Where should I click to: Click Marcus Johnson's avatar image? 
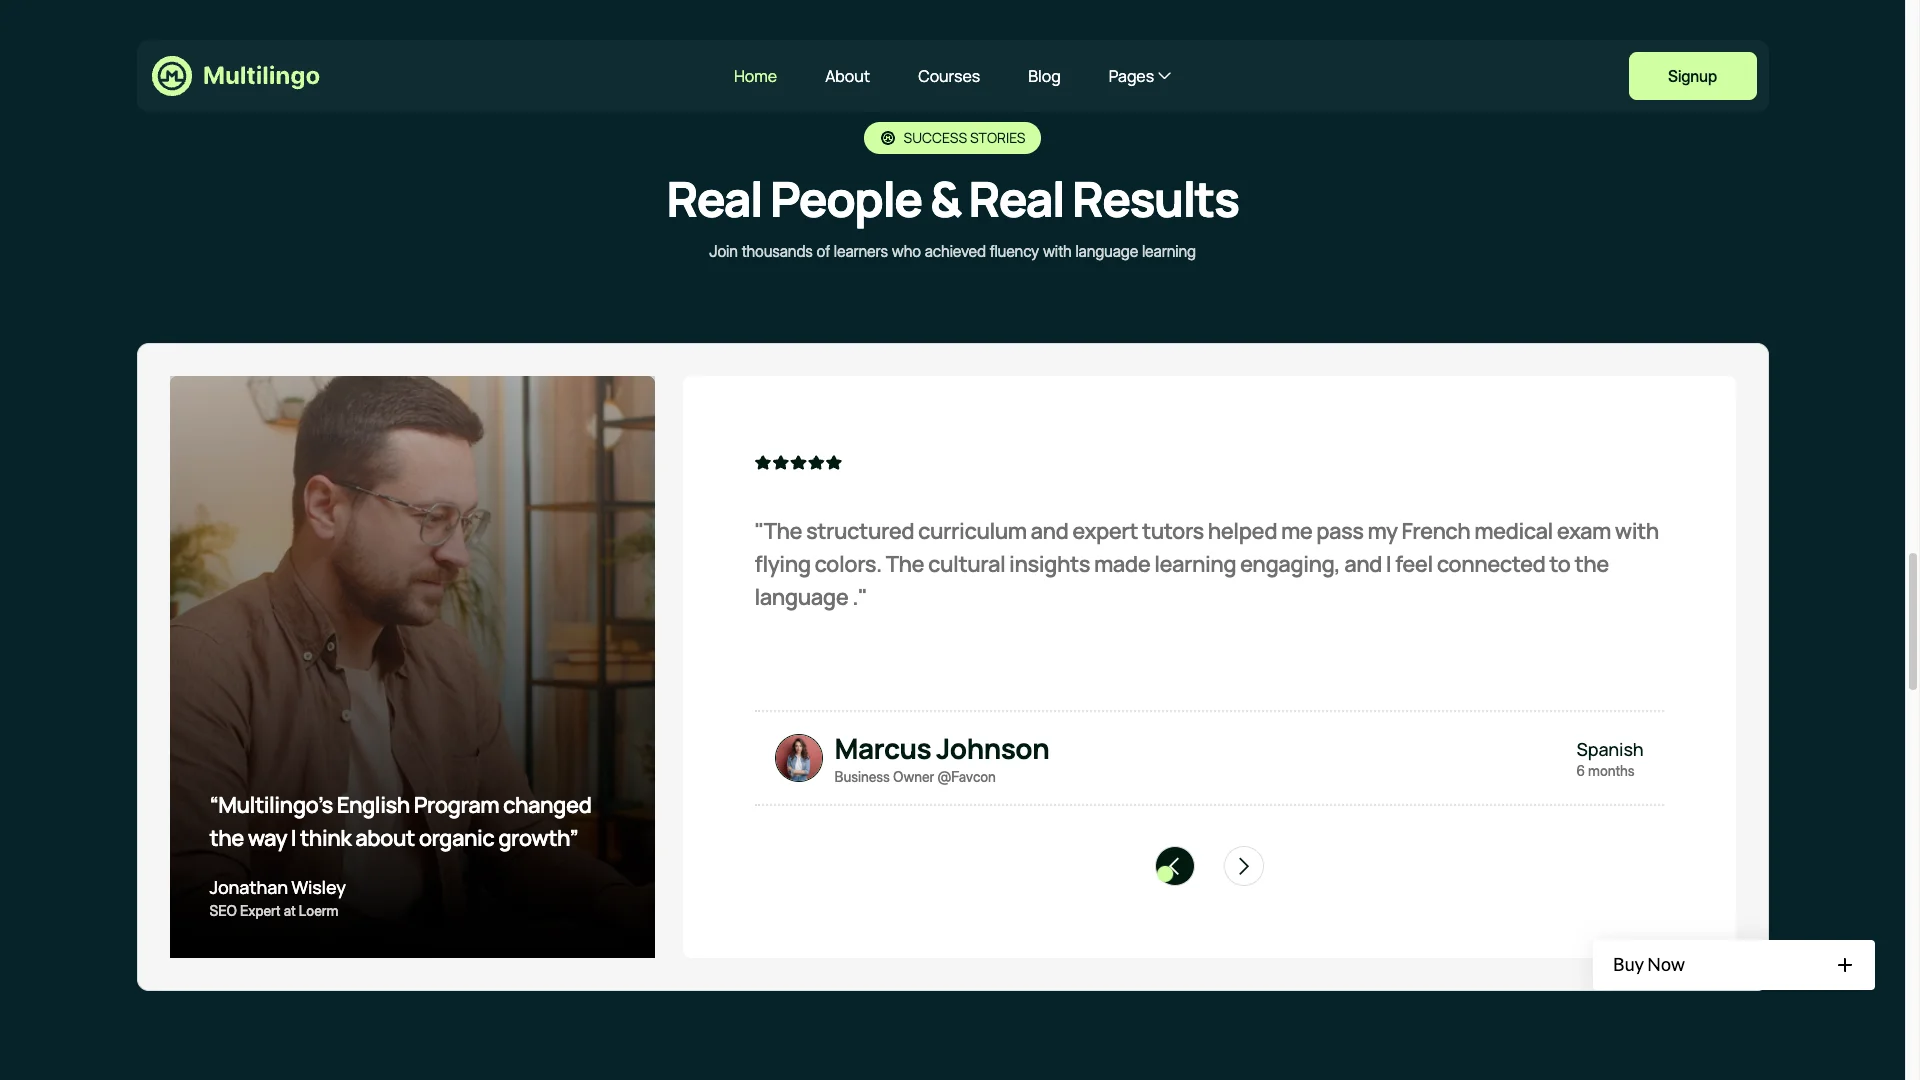[799, 758]
